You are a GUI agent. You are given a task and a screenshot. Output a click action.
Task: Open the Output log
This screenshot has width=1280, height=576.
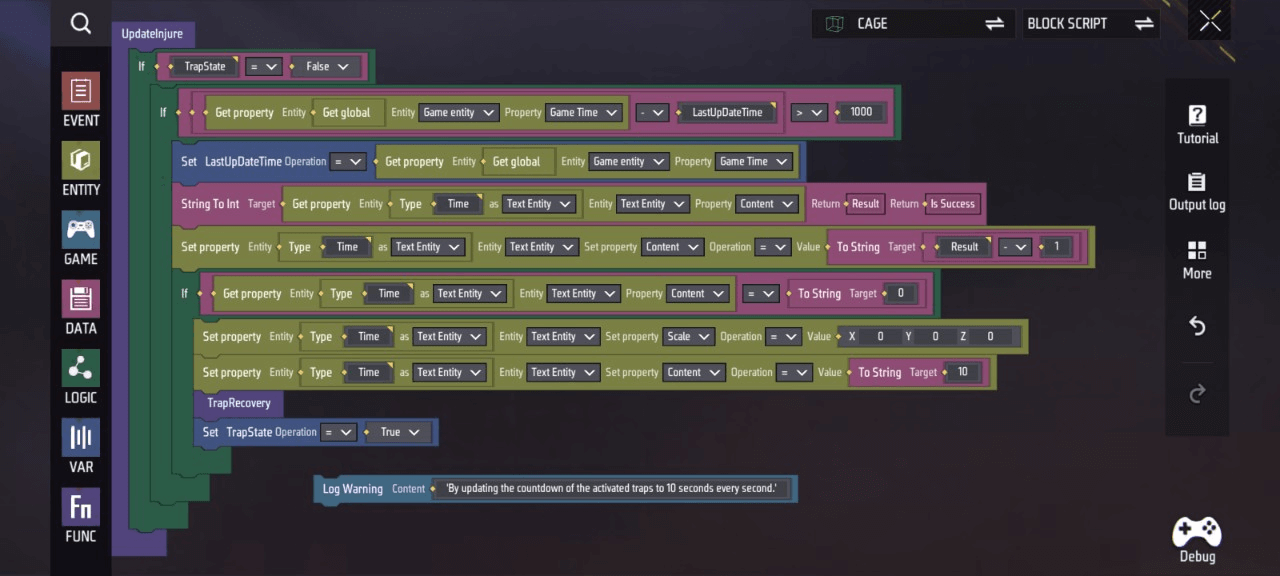pos(1197,192)
